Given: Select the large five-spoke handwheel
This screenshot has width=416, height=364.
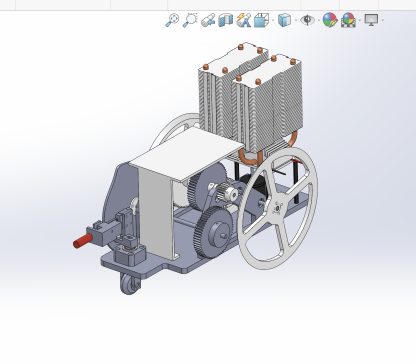Looking at the screenshot, I should pyautogui.click(x=278, y=208).
